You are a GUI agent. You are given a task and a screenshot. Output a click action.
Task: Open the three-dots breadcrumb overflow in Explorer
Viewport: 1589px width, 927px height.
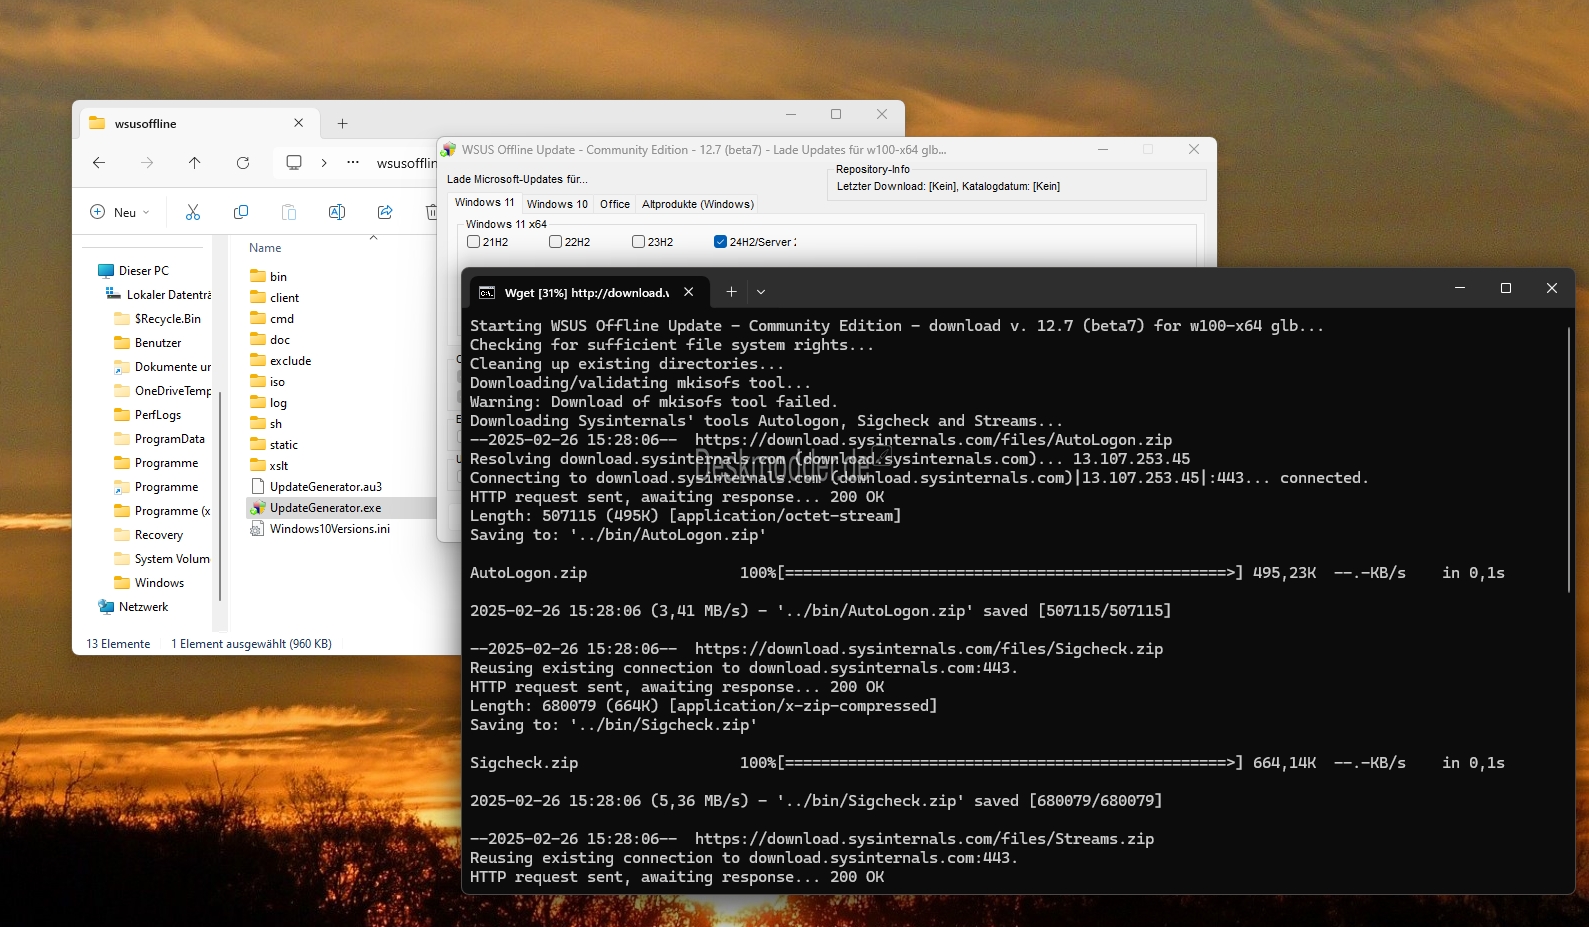[353, 163]
